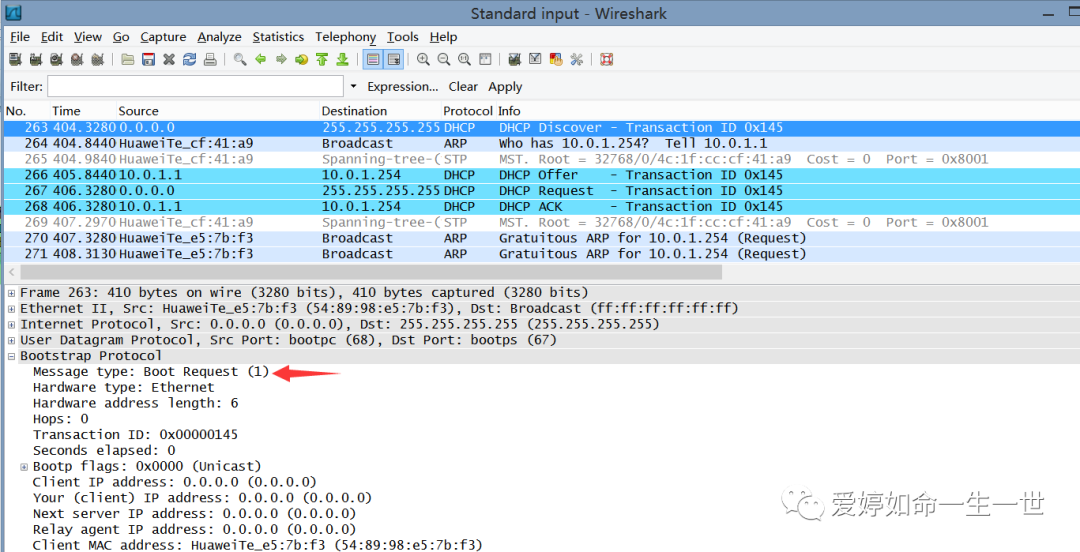Expand the Ethernet II tree node
This screenshot has height=552, width=1080.
coord(11,309)
